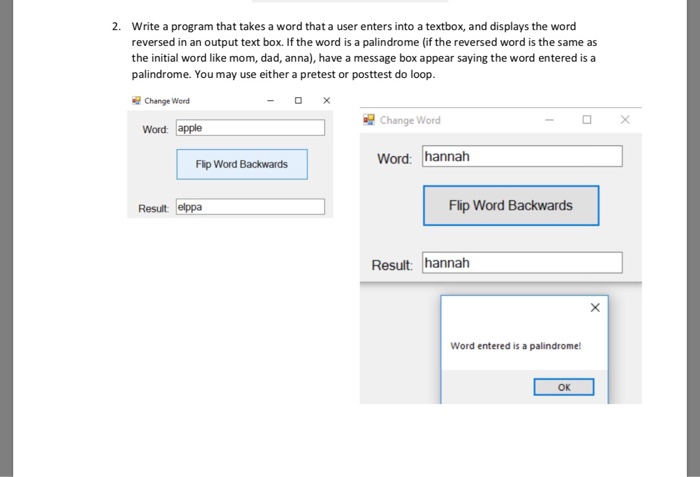Click the question text starting 'Write a program'
The width and height of the screenshot is (700, 477).
pos(364,50)
